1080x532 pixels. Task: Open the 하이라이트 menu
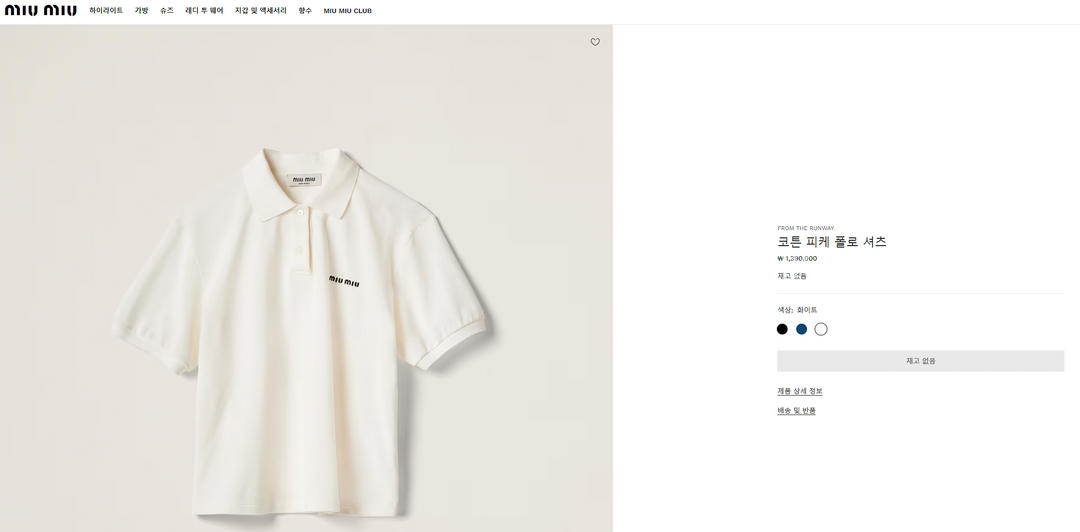(x=106, y=11)
